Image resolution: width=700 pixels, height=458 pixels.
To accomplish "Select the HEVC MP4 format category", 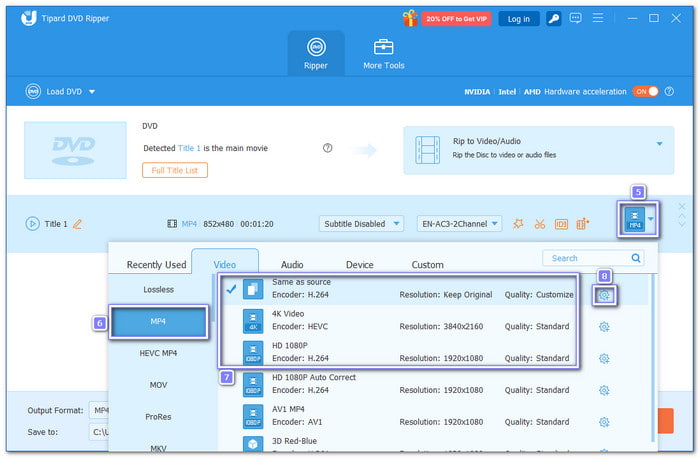I will click(x=158, y=353).
